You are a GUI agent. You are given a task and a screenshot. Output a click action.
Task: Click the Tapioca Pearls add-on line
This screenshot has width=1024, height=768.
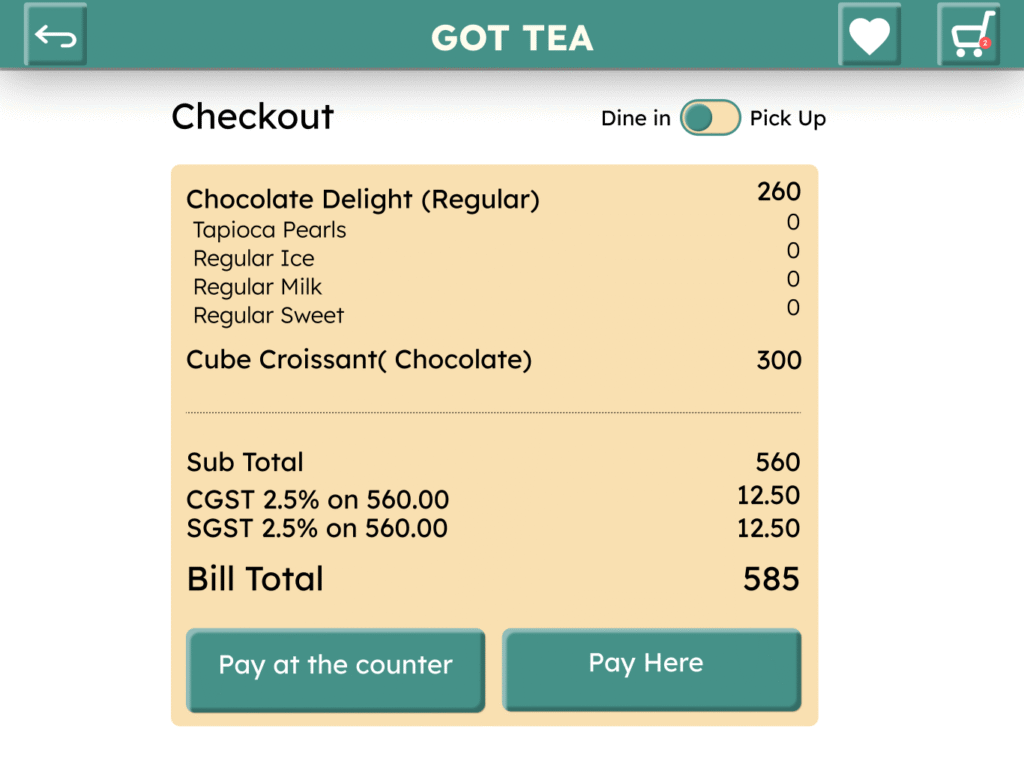pos(270,230)
